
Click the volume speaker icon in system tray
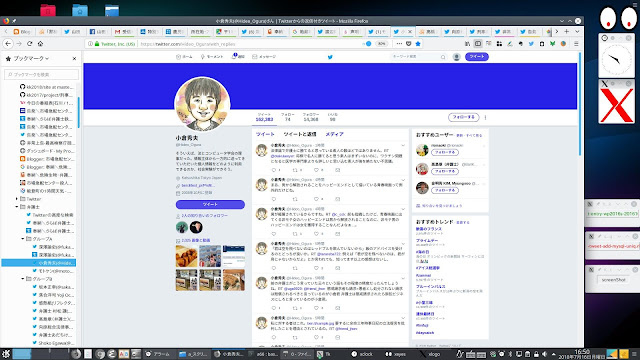click(544, 354)
